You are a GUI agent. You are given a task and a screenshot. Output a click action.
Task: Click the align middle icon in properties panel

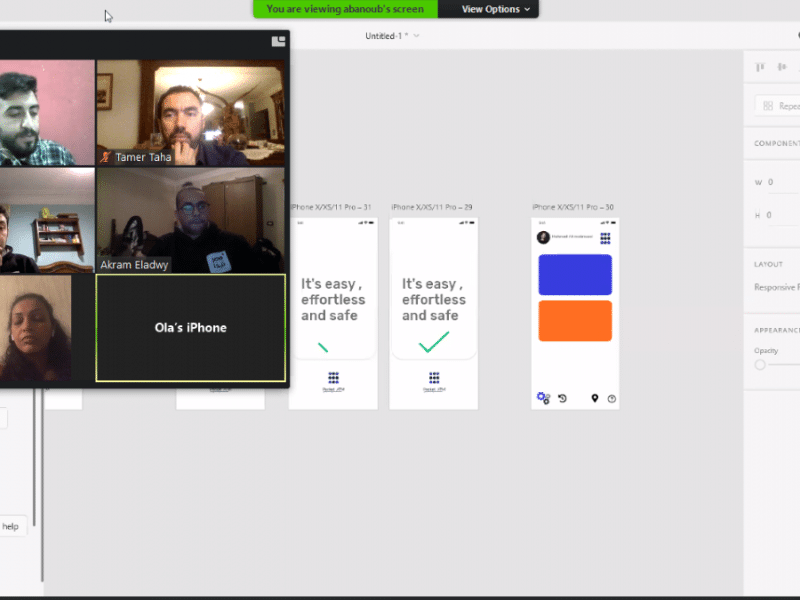(782, 67)
